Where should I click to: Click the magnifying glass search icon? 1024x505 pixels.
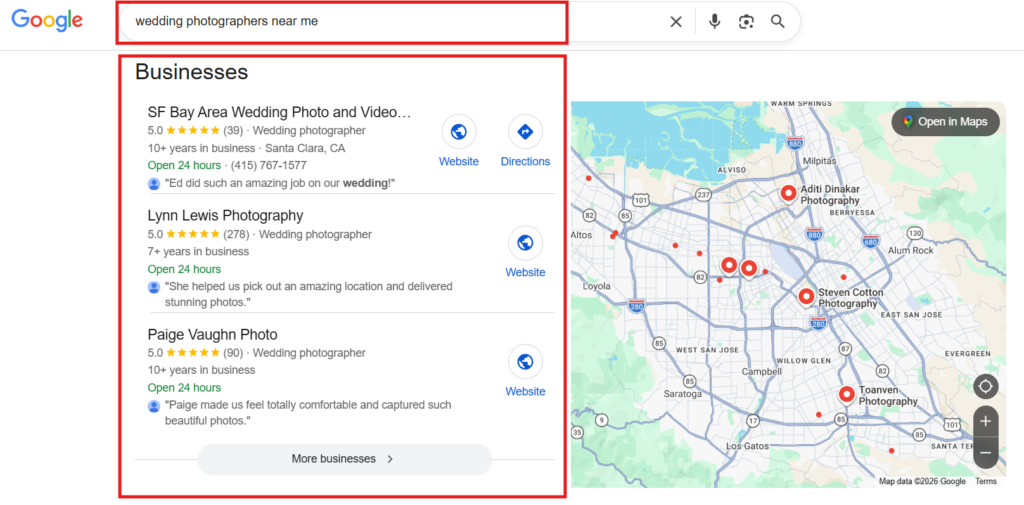pyautogui.click(x=778, y=22)
